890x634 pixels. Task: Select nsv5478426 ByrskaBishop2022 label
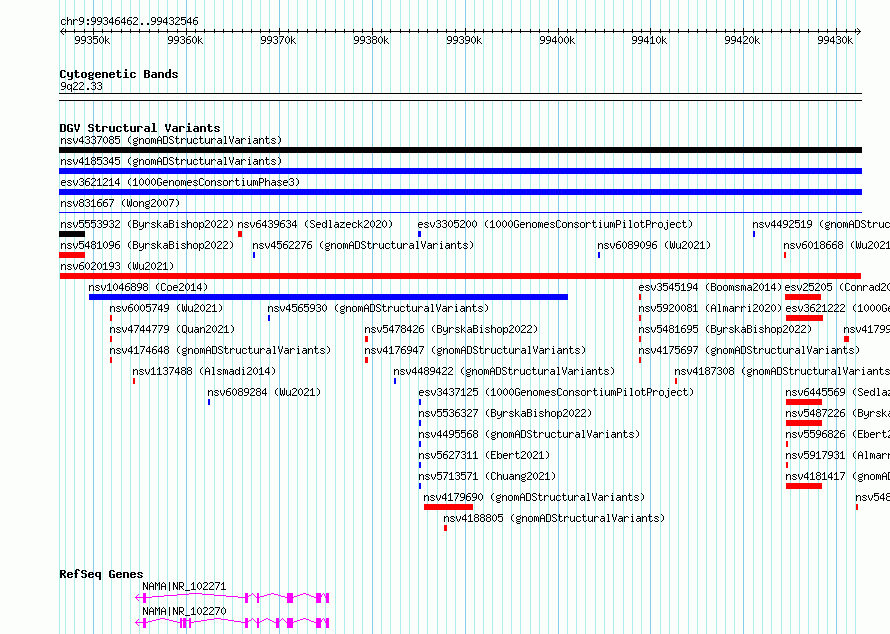click(451, 329)
